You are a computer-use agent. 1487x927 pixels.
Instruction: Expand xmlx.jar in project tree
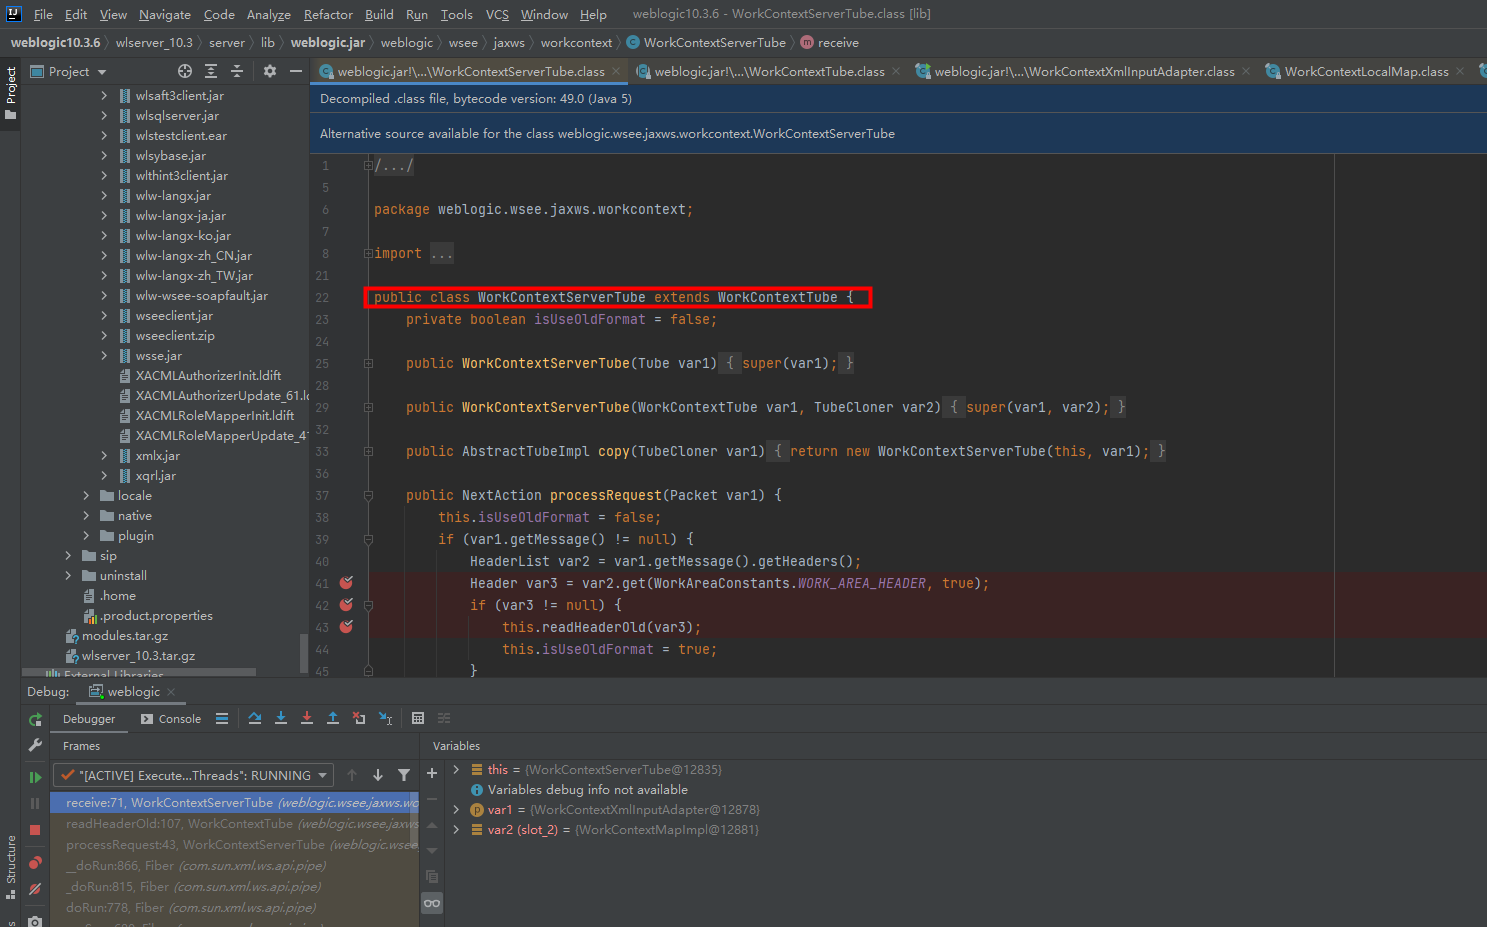tap(104, 455)
